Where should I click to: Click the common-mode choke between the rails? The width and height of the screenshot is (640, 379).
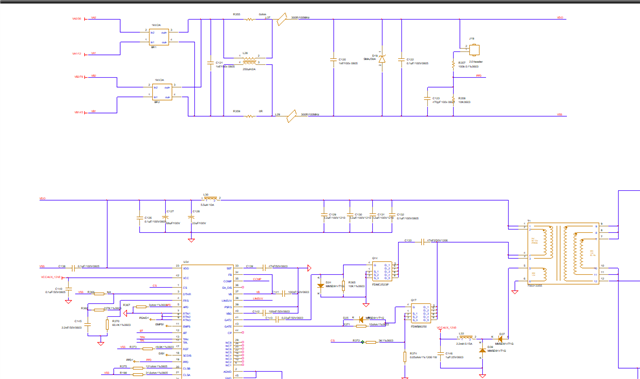[249, 61]
